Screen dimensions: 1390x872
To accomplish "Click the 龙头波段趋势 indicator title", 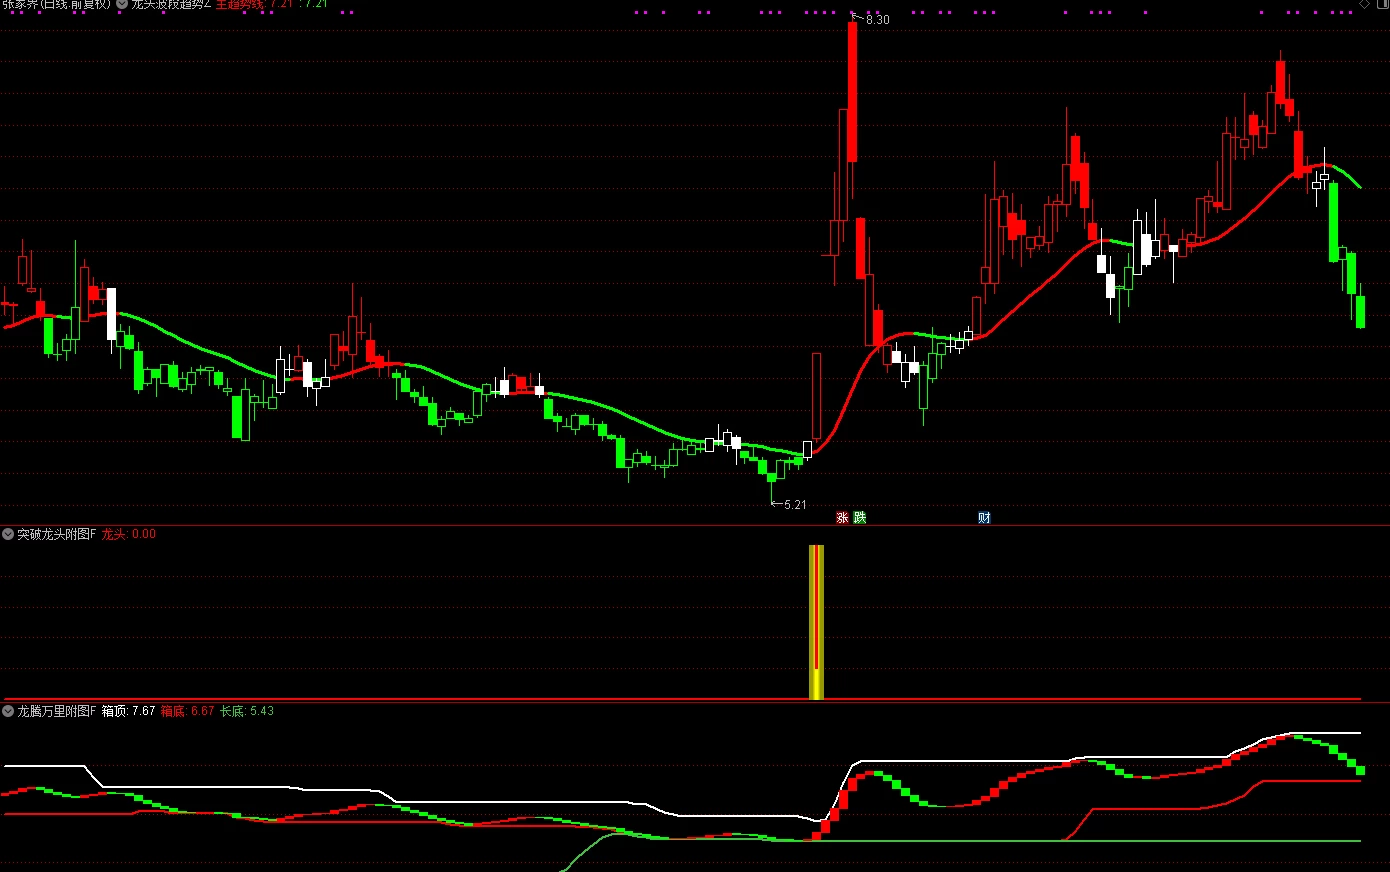I will pos(171,4).
